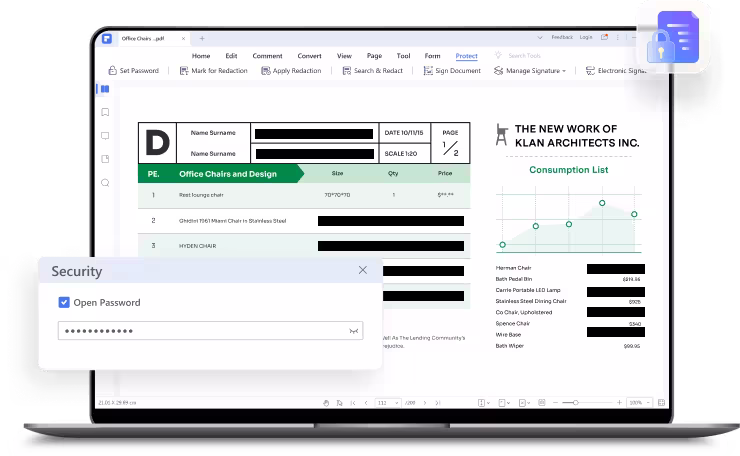
Task: Open the bookmarks side panel
Action: [105, 112]
